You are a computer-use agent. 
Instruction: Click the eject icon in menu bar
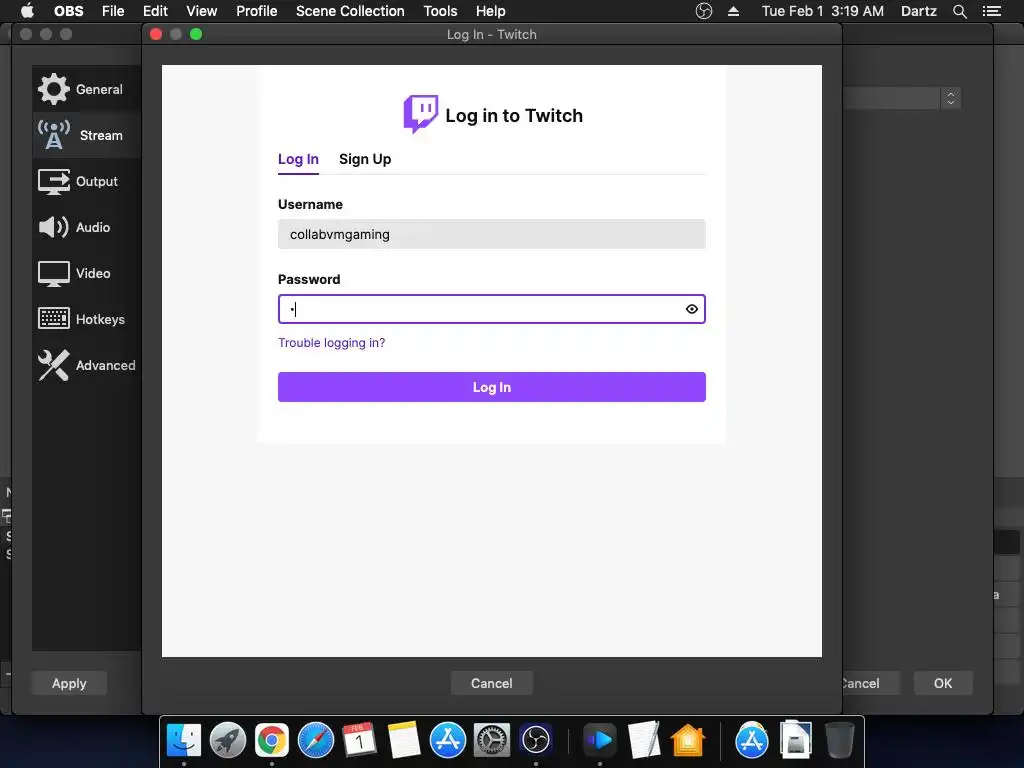coord(733,11)
